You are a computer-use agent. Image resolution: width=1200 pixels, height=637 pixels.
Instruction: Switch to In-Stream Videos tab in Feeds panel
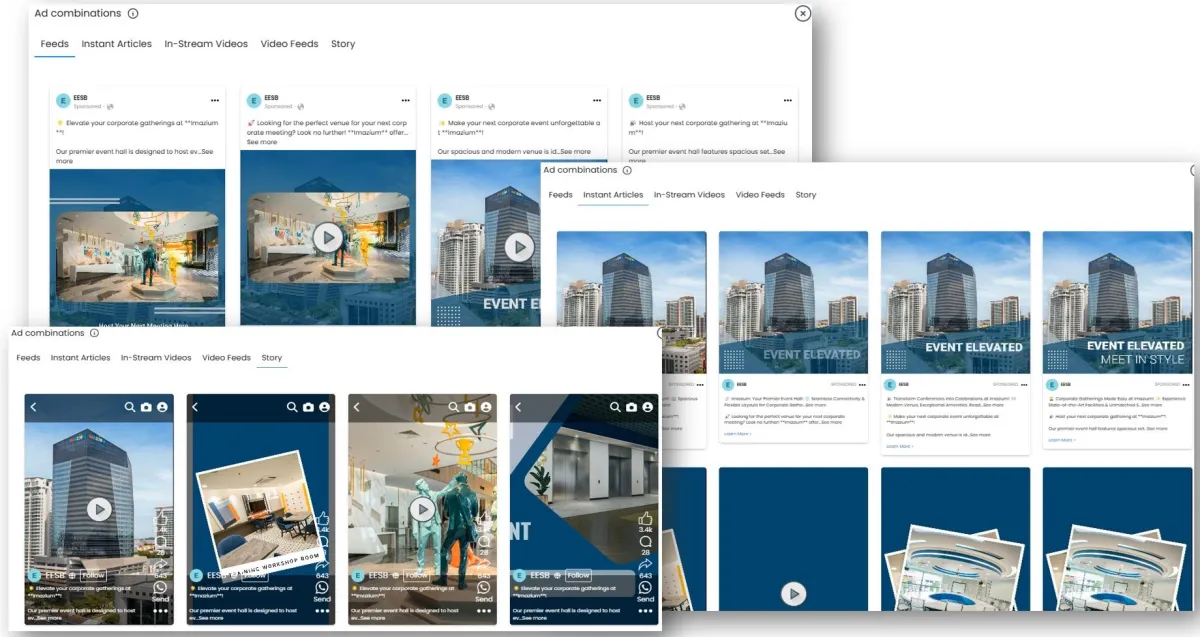(x=206, y=44)
